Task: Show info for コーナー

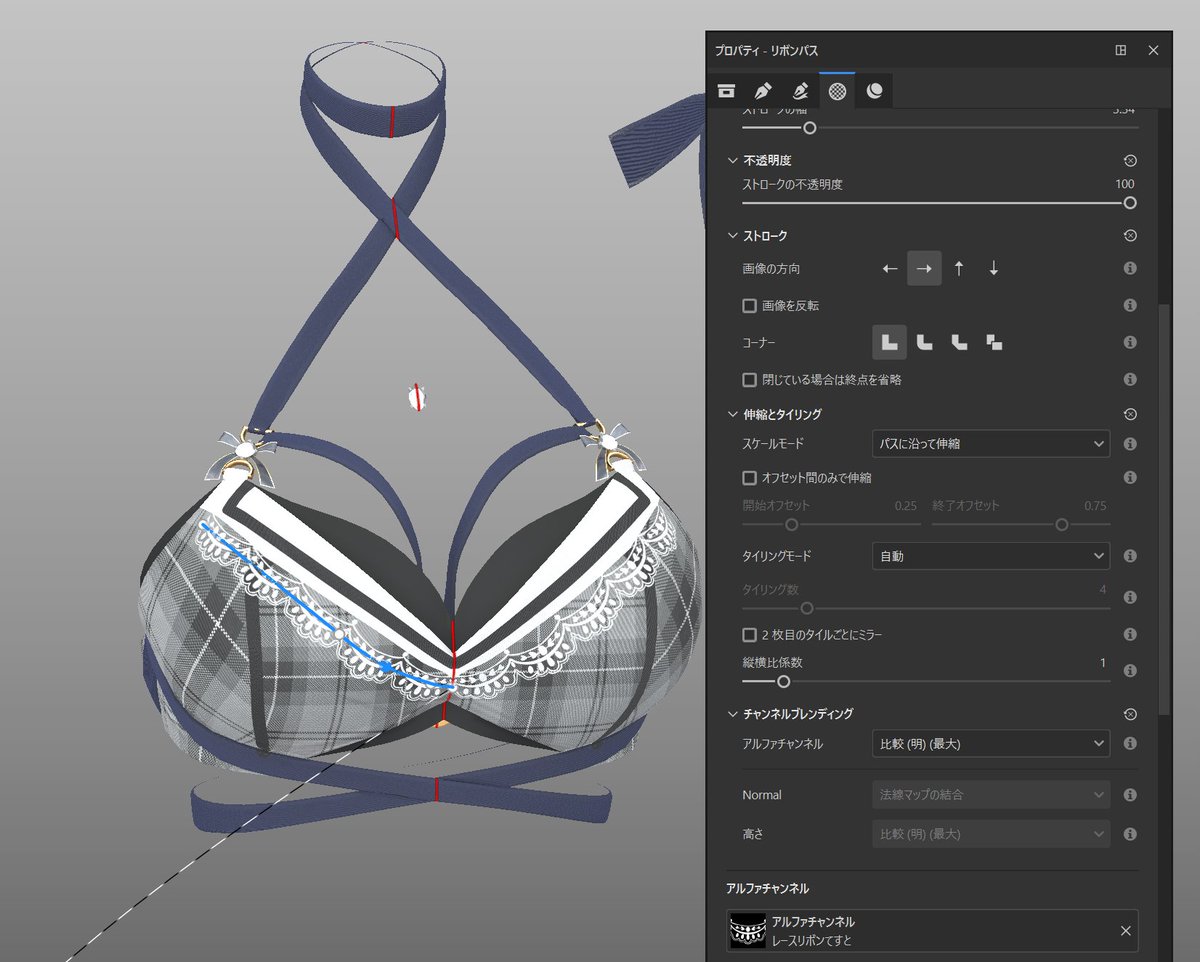Action: tap(1130, 342)
